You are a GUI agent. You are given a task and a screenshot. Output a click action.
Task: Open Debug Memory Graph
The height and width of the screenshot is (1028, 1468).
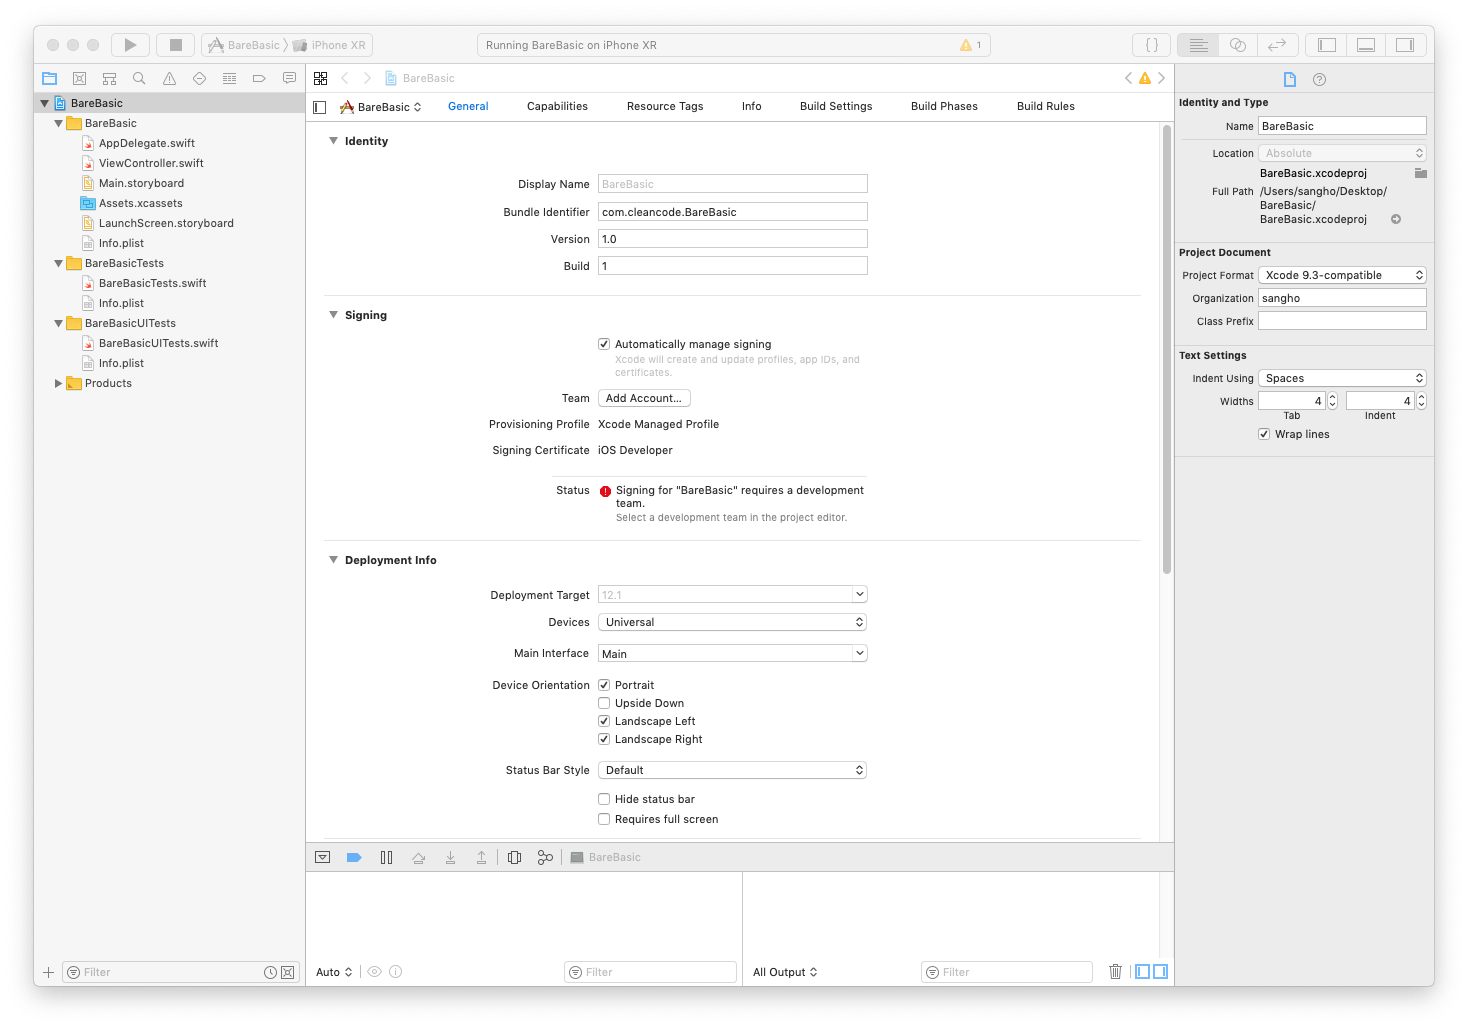click(x=545, y=857)
